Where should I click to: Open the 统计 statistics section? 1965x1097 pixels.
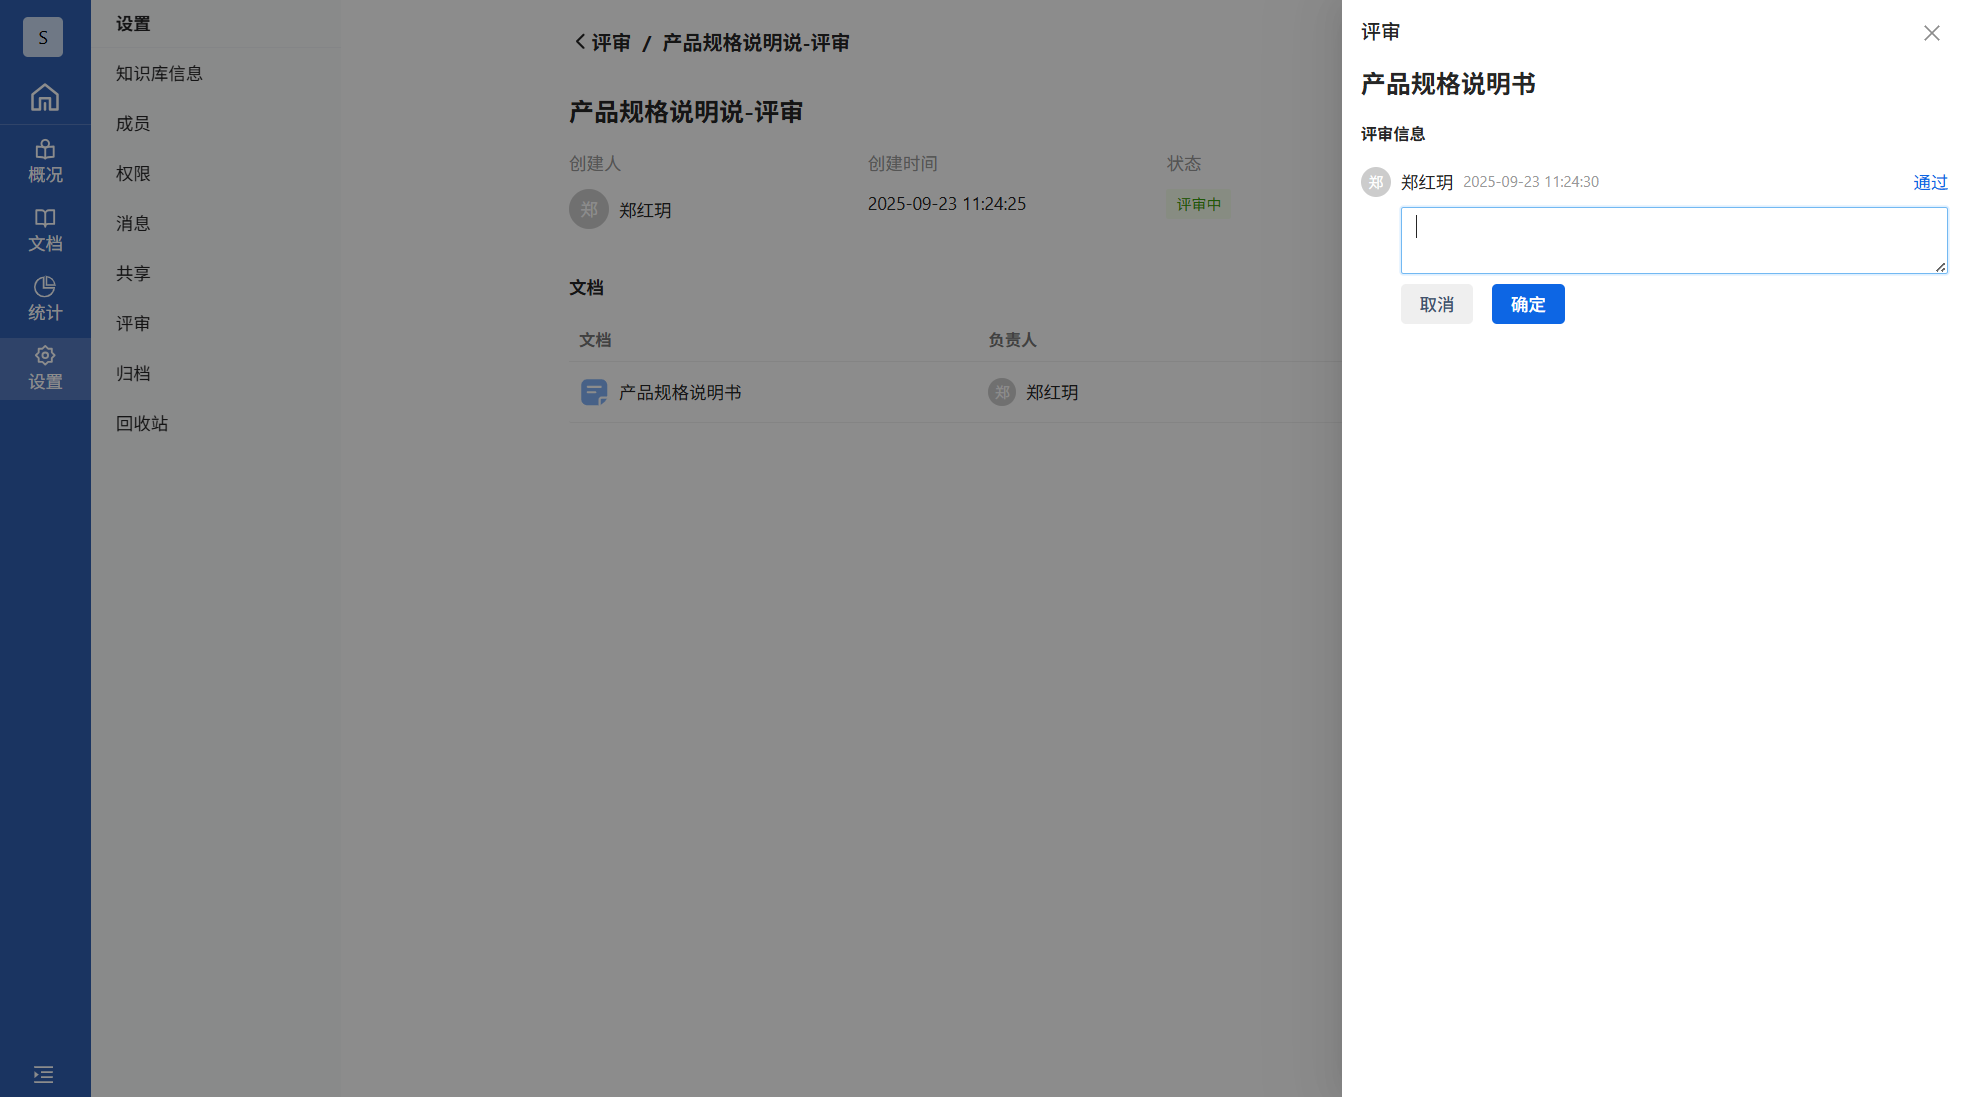[45, 299]
